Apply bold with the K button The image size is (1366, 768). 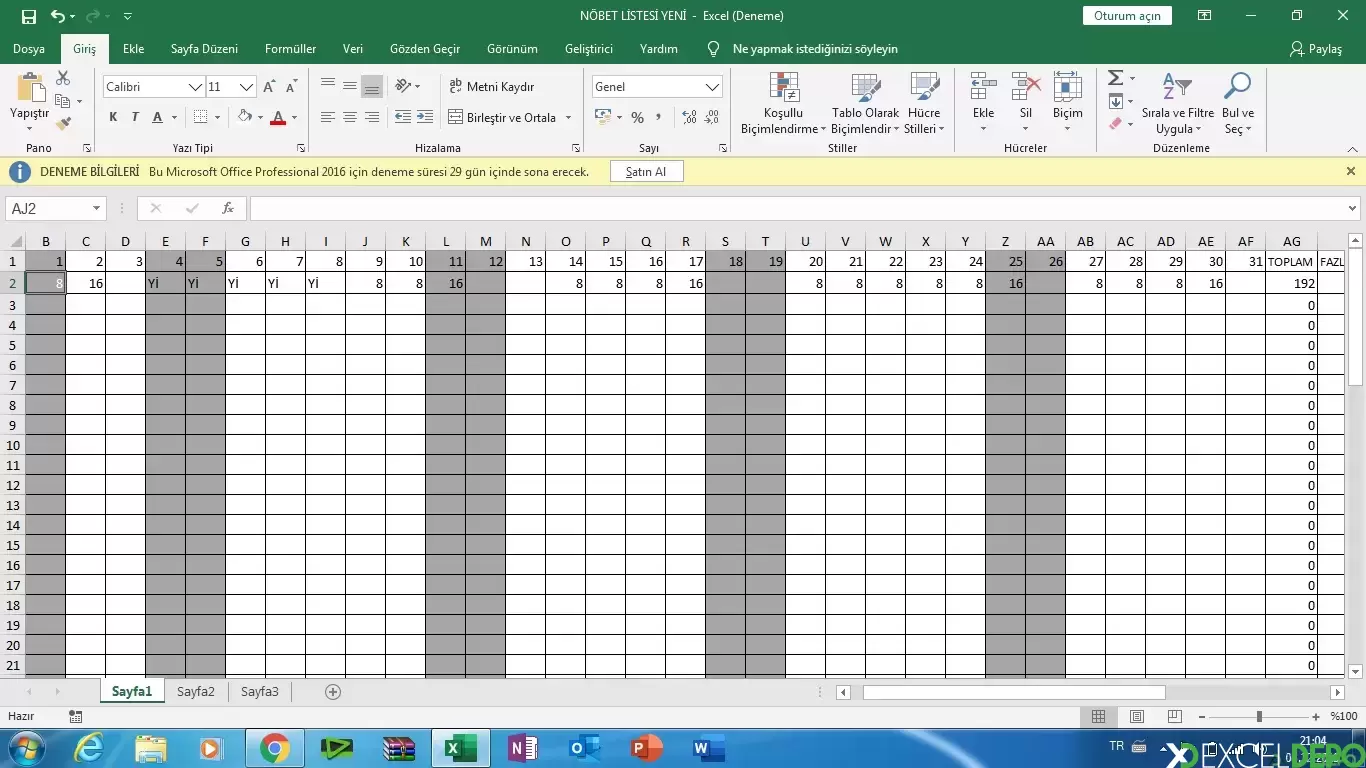click(x=113, y=117)
